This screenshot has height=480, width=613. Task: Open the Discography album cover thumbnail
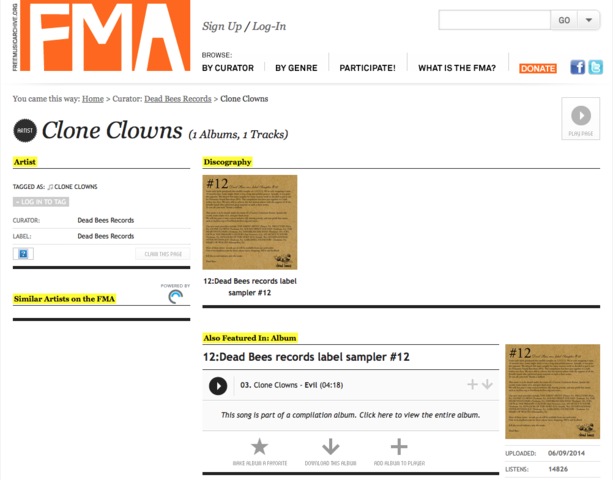[x=250, y=222]
